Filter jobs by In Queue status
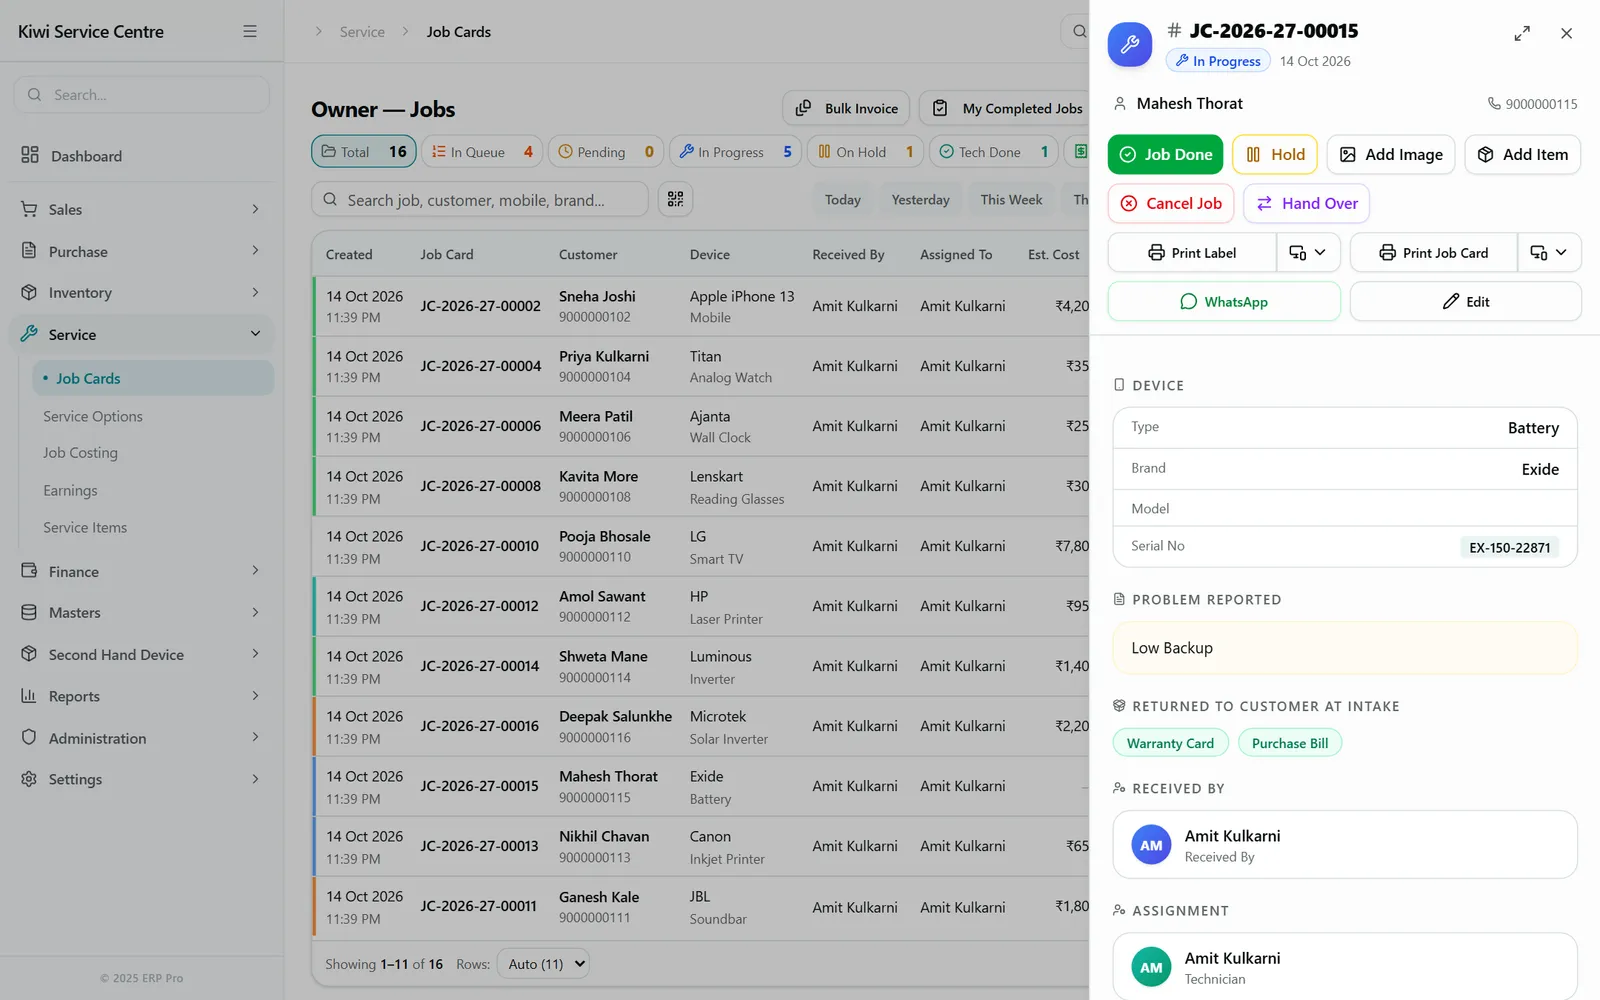Image resolution: width=1600 pixels, height=1000 pixels. coord(482,152)
